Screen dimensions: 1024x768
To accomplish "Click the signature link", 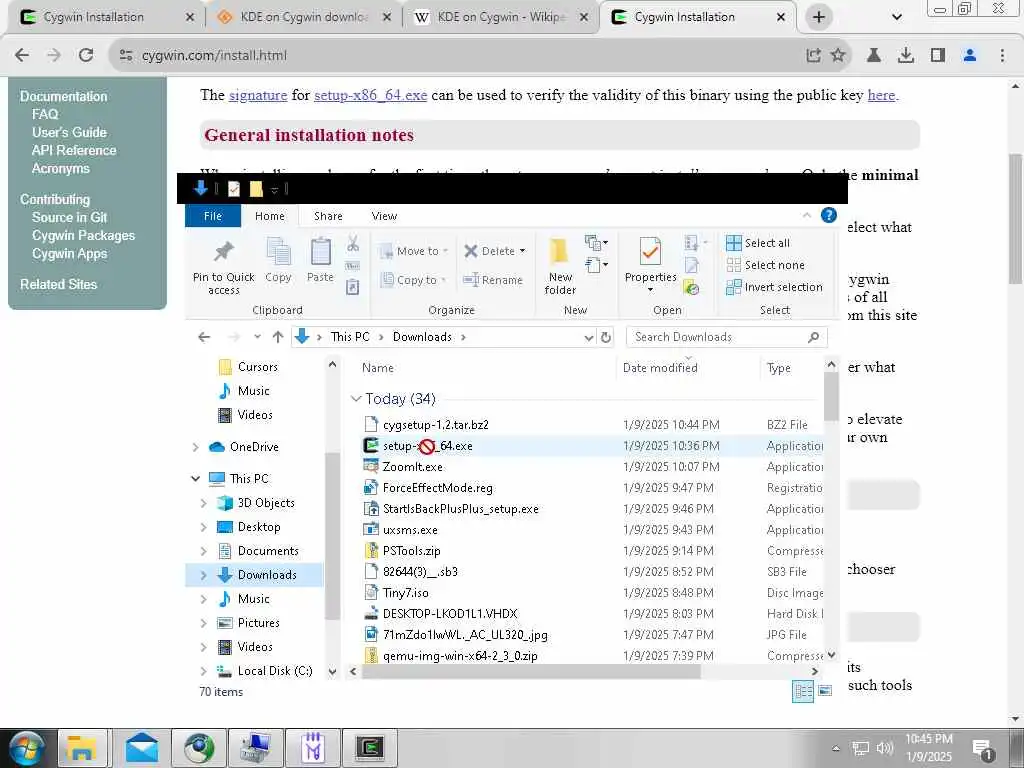I will (258, 95).
